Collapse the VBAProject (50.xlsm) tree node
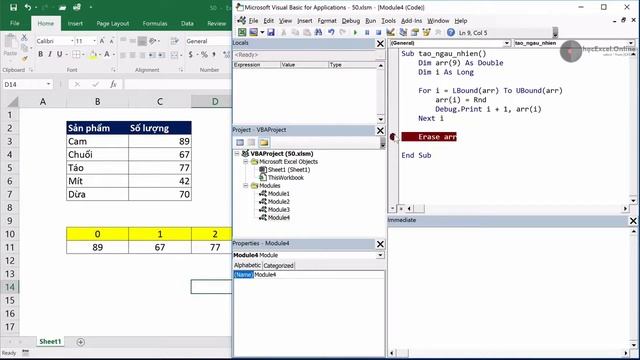 click(237, 153)
